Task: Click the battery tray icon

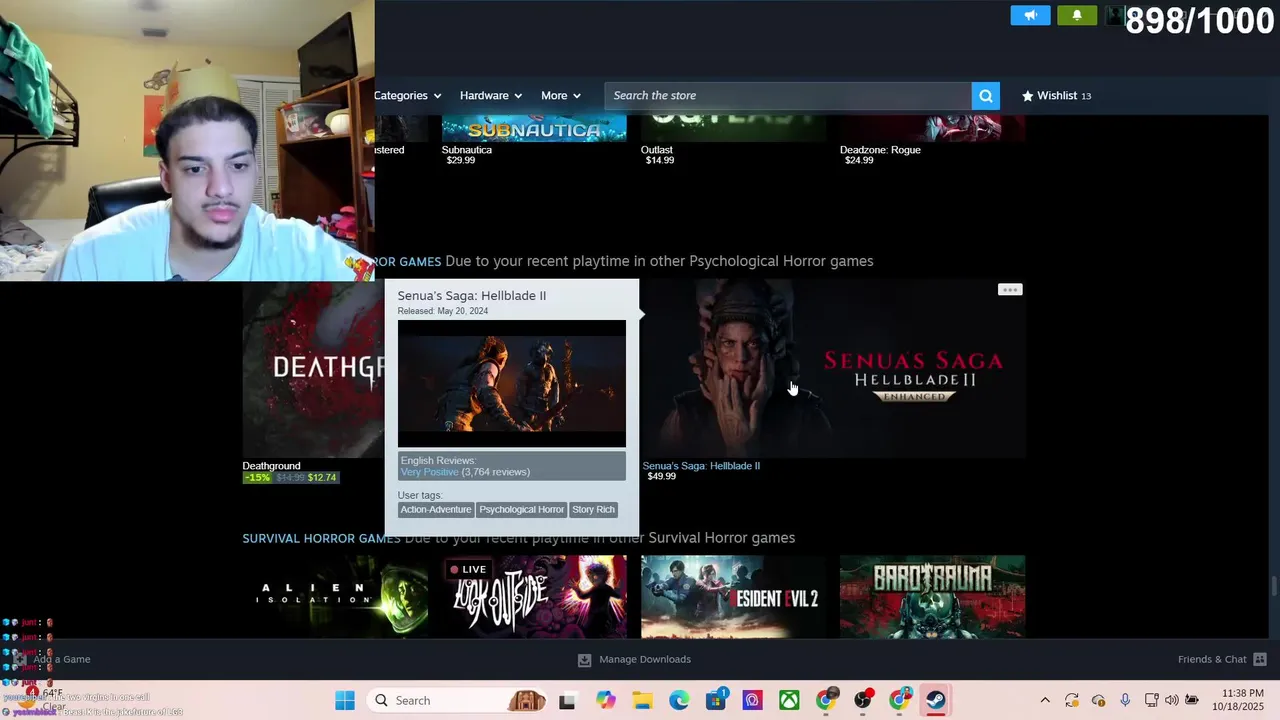Action: [x=1192, y=701]
